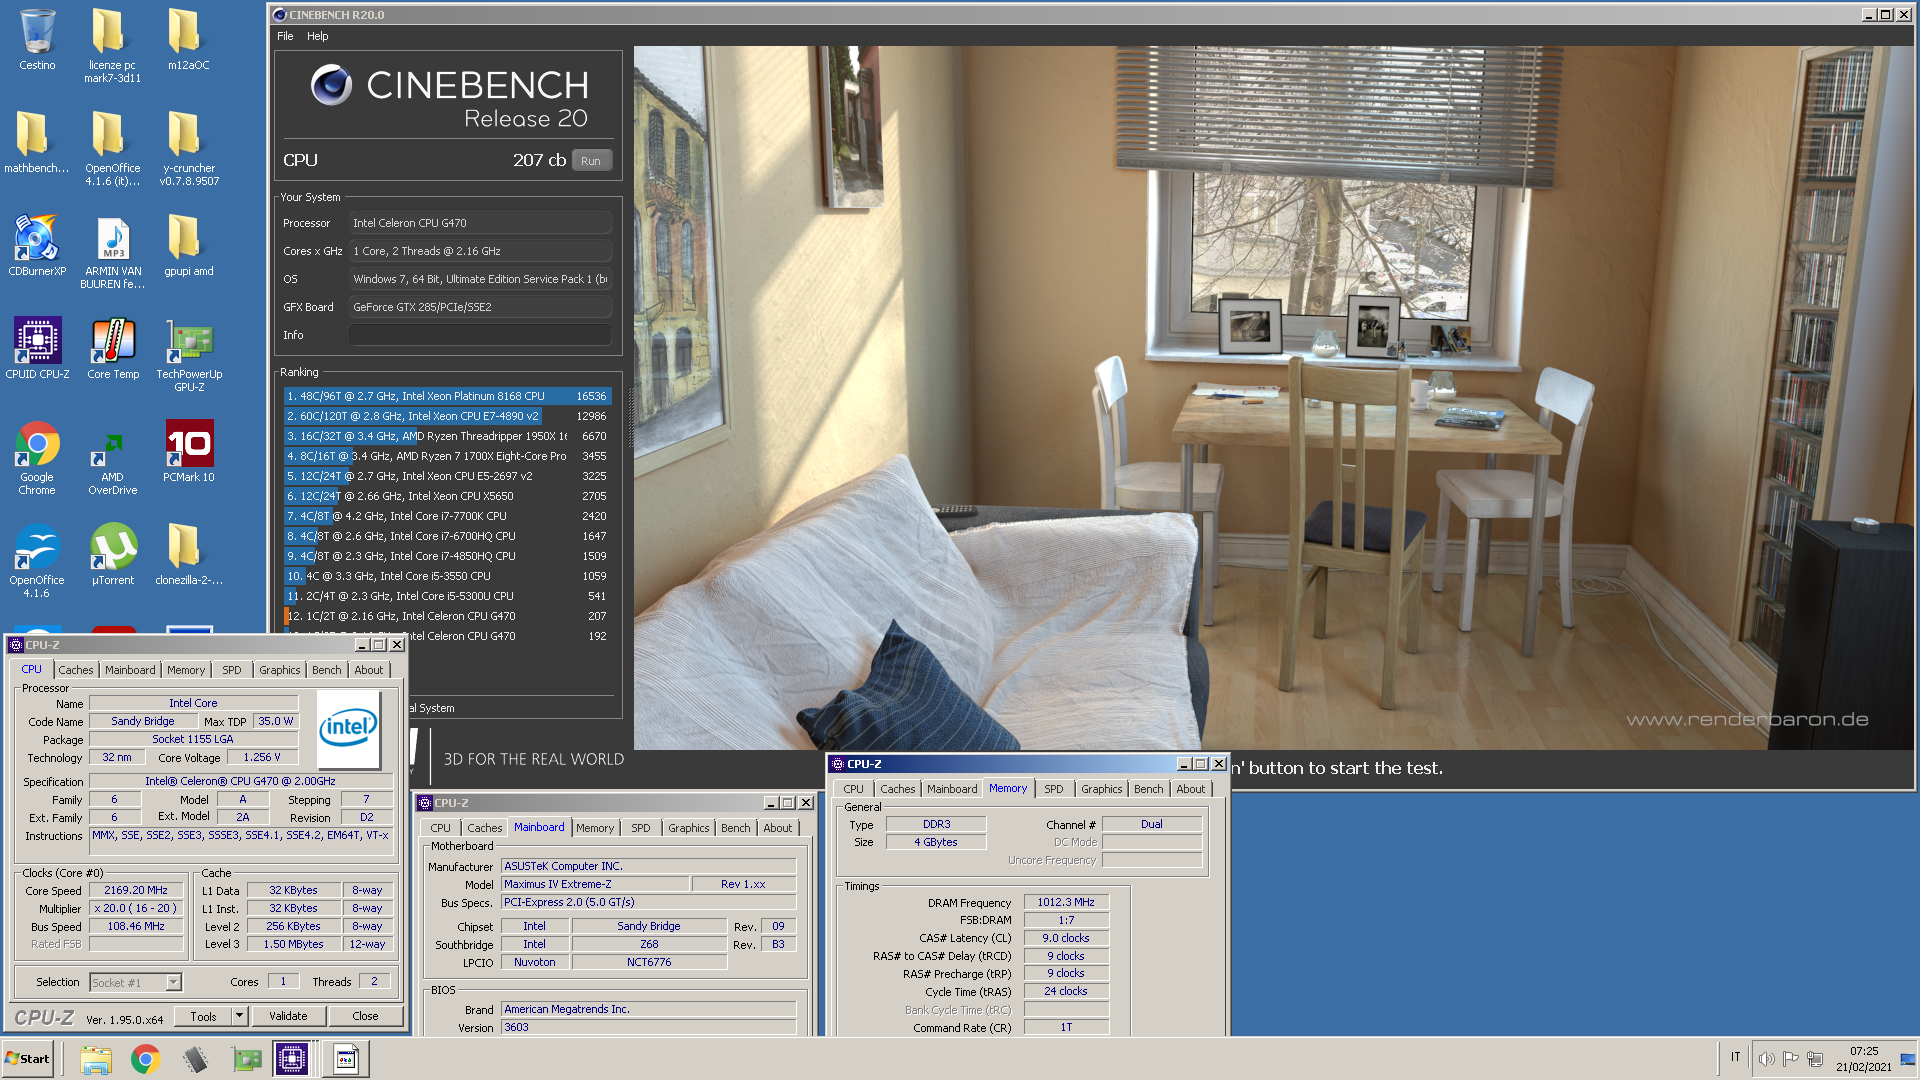Click the Intel logo in CPU-Z
The image size is (1920, 1080).
click(x=348, y=729)
